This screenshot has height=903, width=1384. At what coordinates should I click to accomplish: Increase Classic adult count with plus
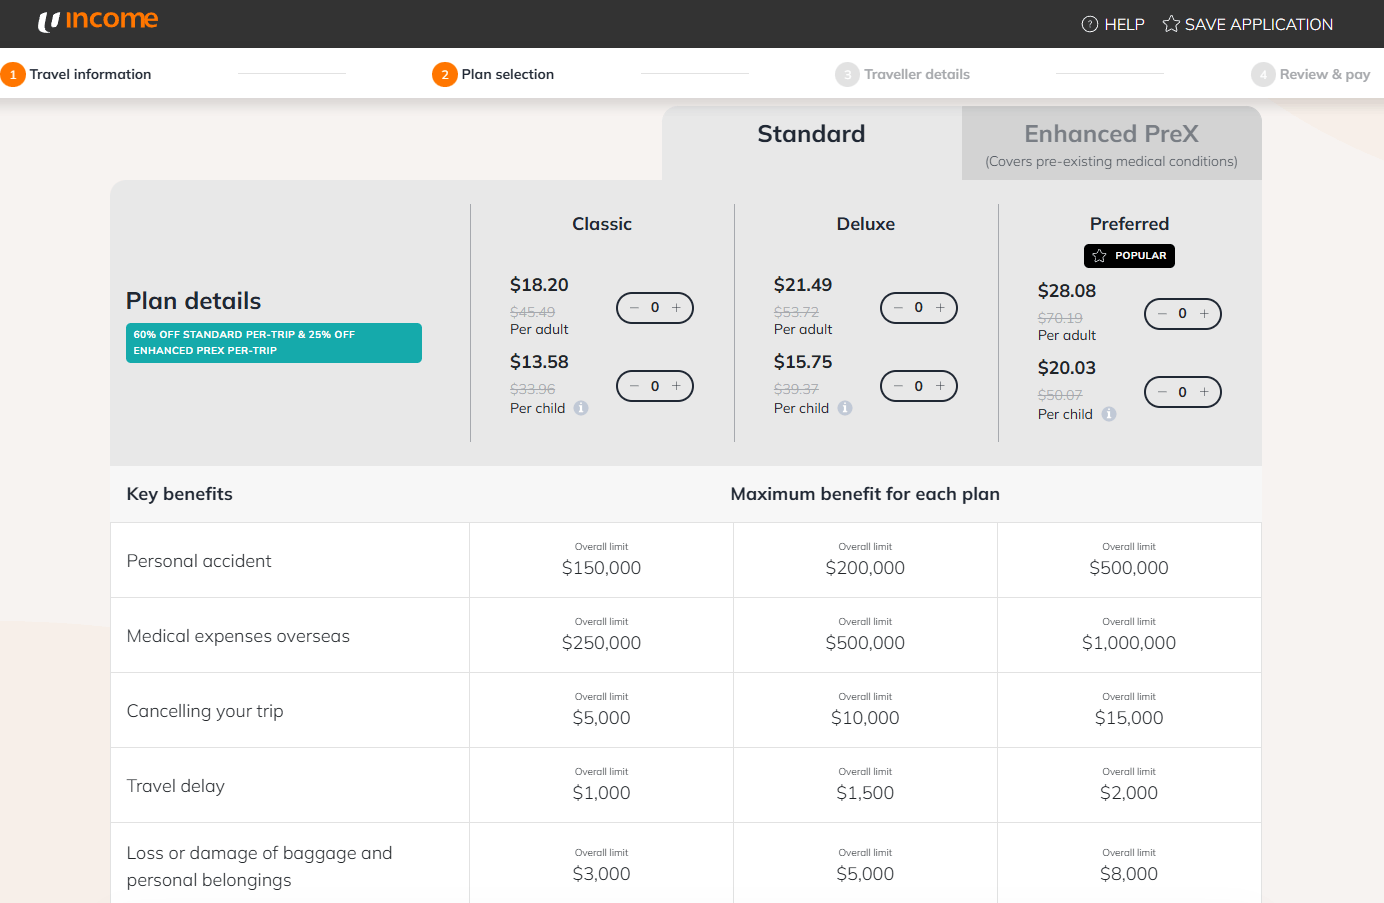pos(677,308)
